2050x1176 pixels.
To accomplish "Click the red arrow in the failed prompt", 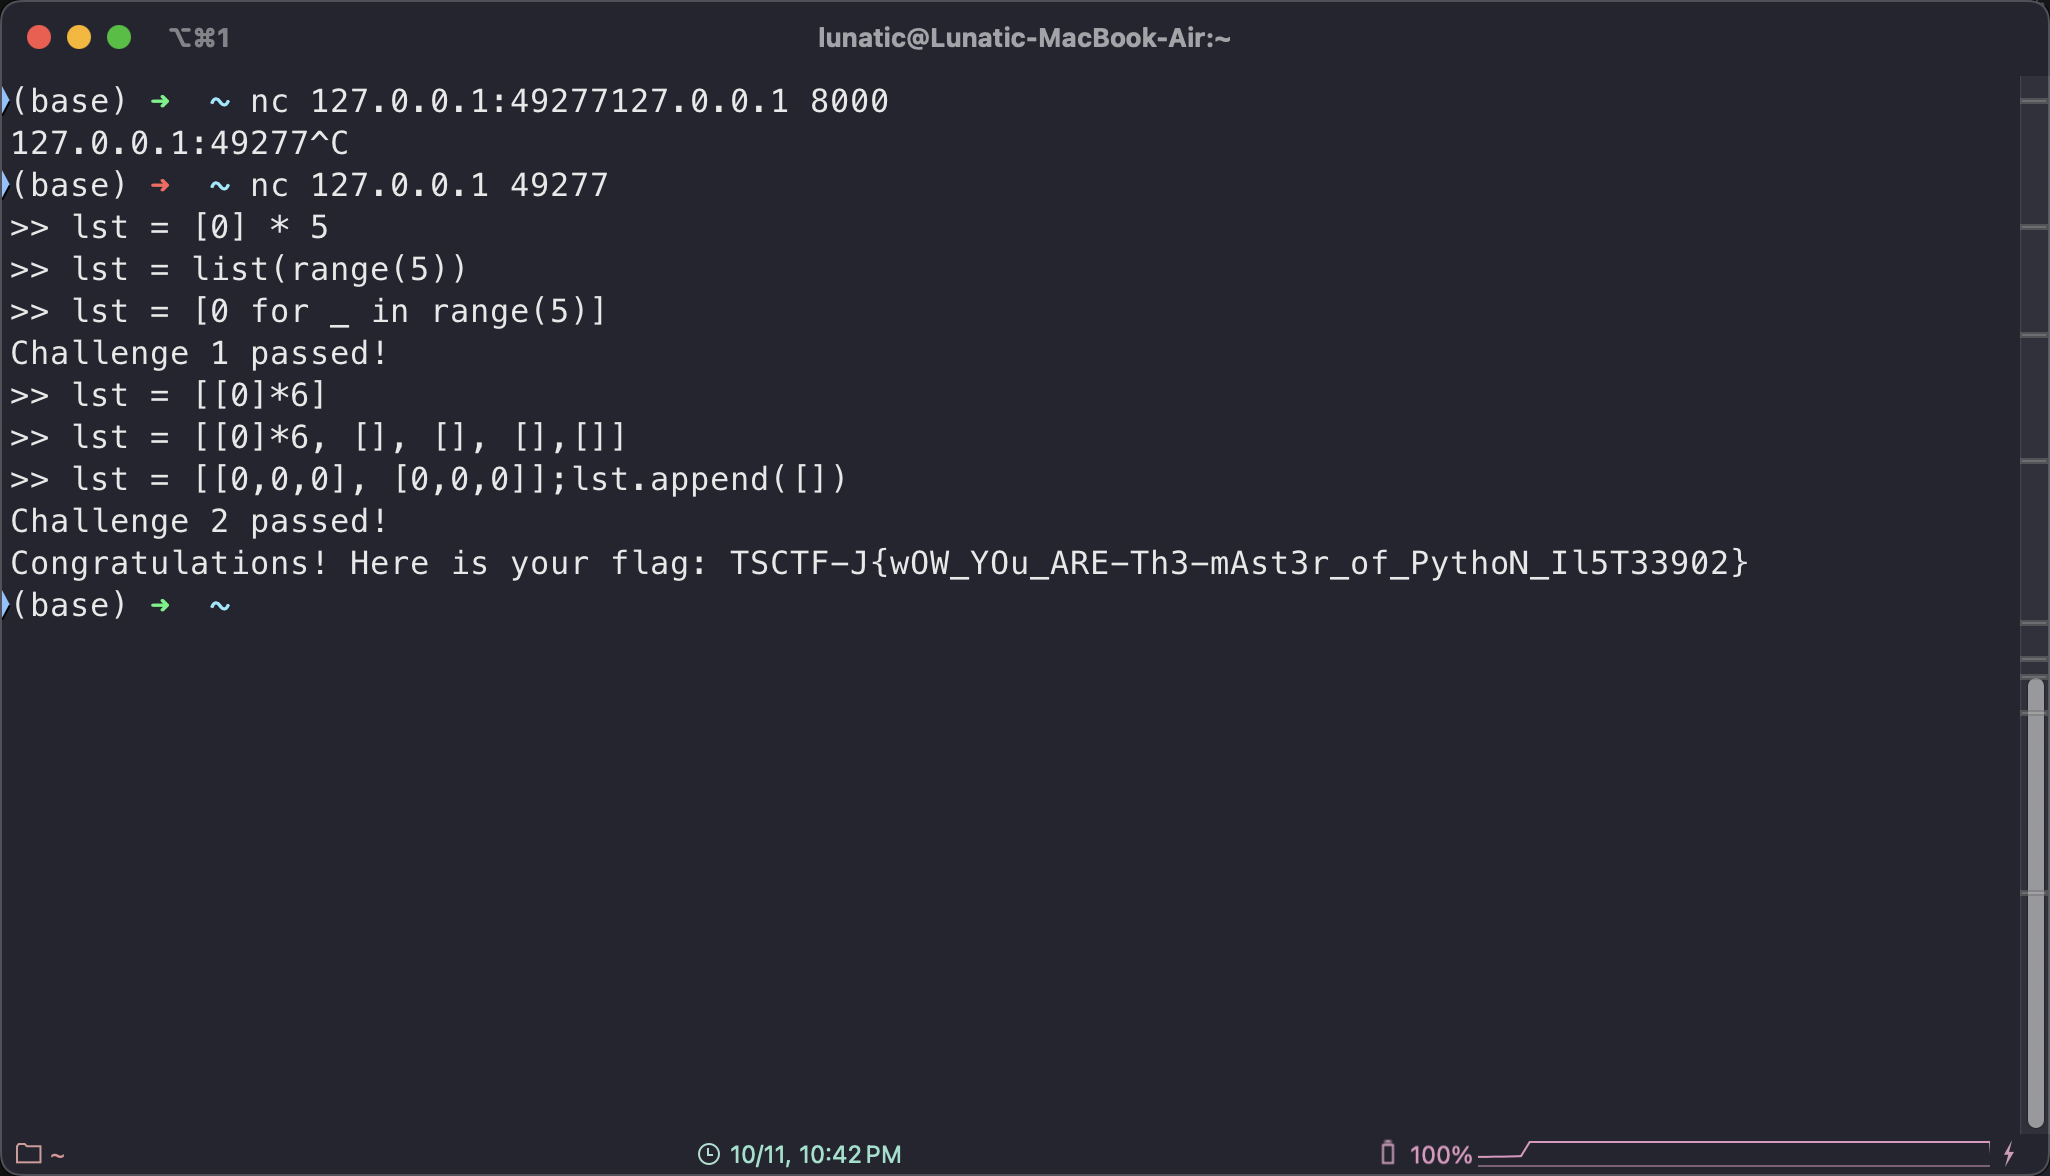I will (x=159, y=185).
